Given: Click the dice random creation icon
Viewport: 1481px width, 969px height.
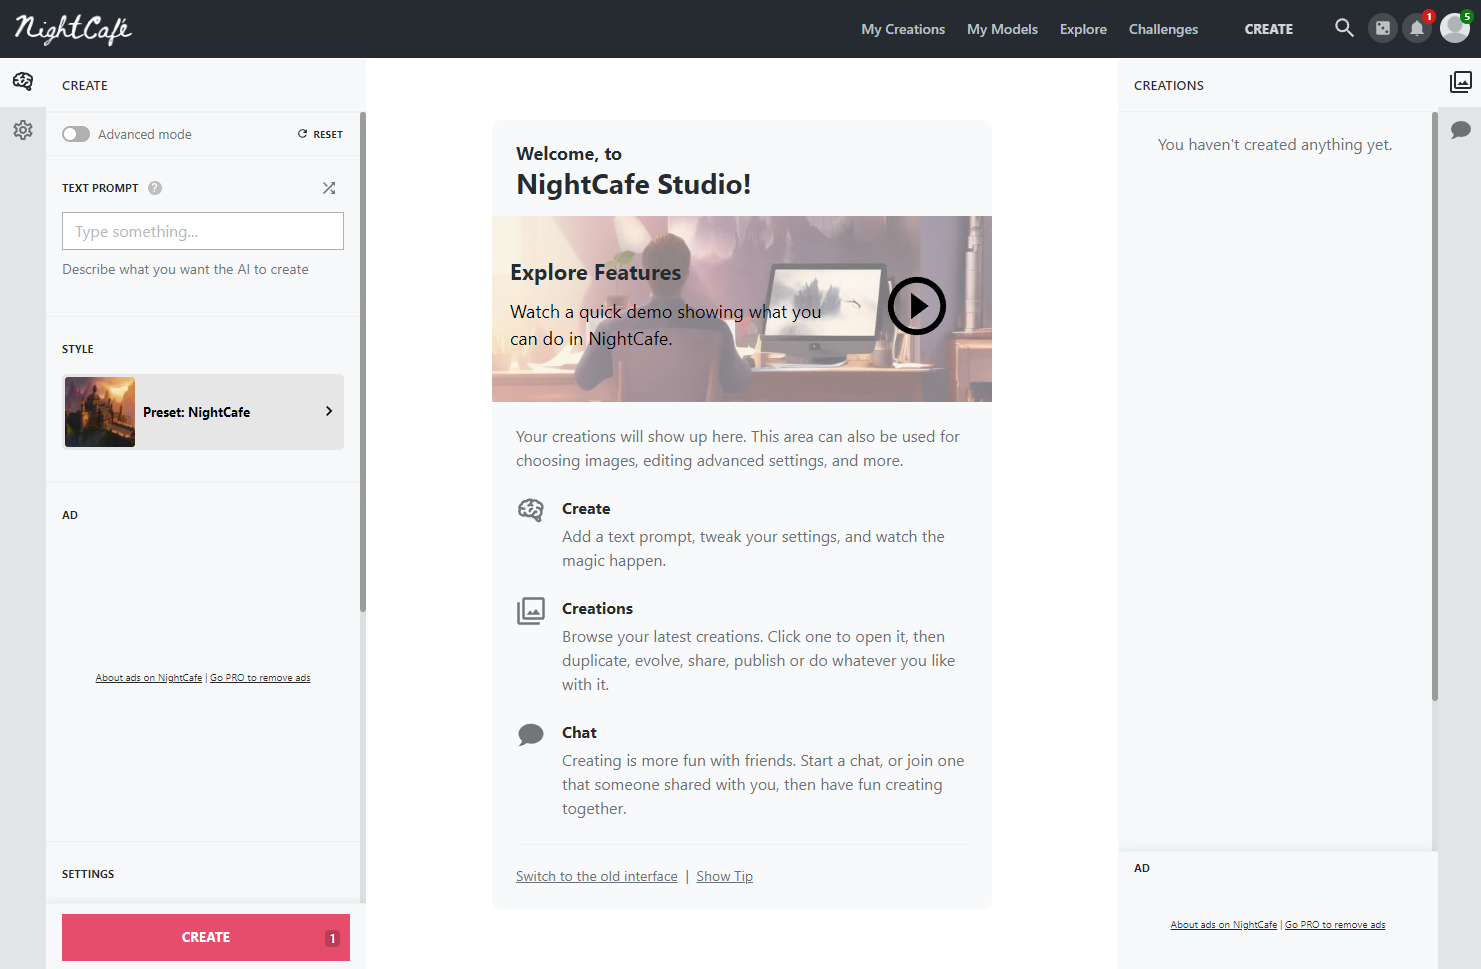Looking at the screenshot, I should tap(1383, 28).
